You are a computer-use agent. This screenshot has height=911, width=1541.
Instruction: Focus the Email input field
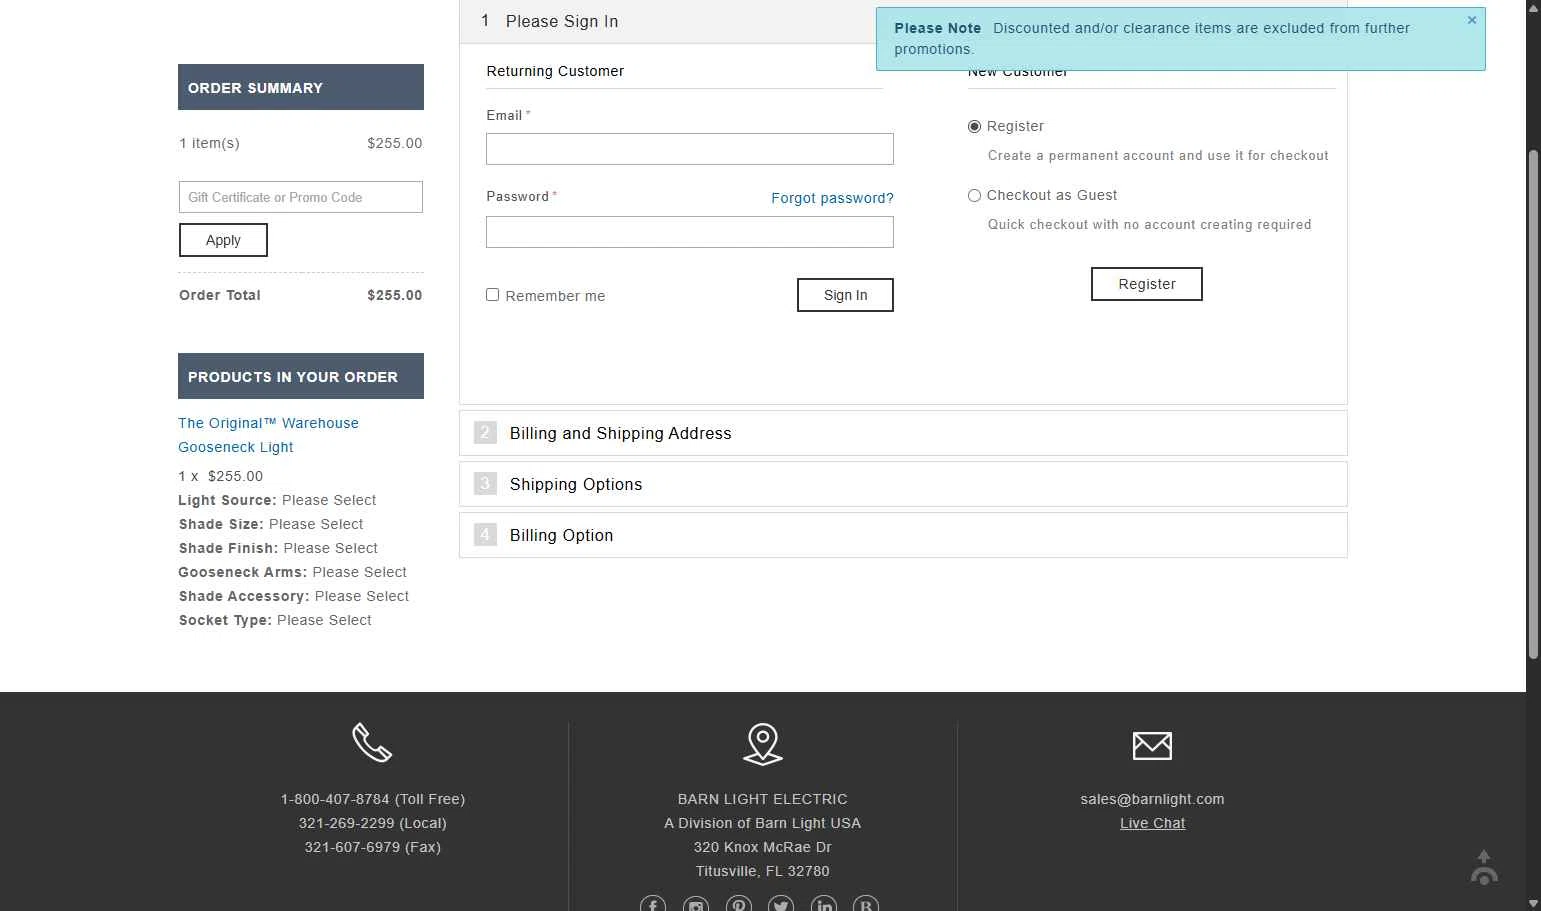[690, 149]
